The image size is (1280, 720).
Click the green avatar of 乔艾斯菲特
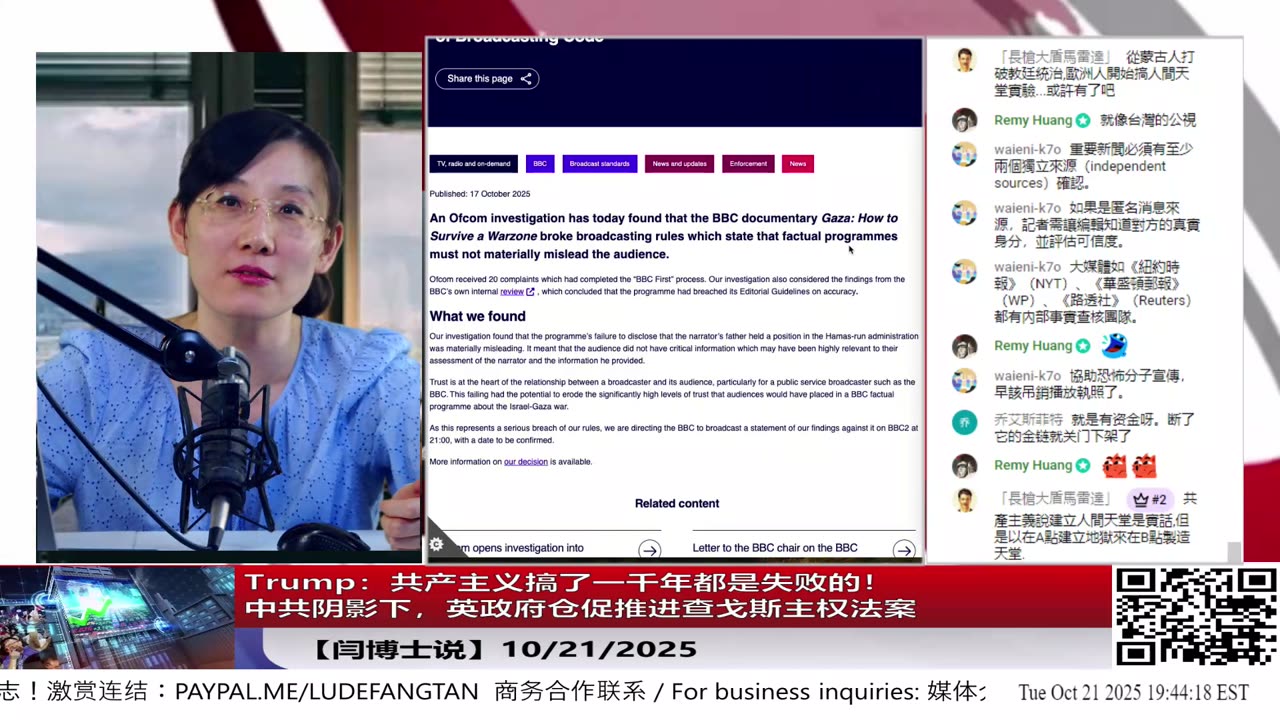965,423
